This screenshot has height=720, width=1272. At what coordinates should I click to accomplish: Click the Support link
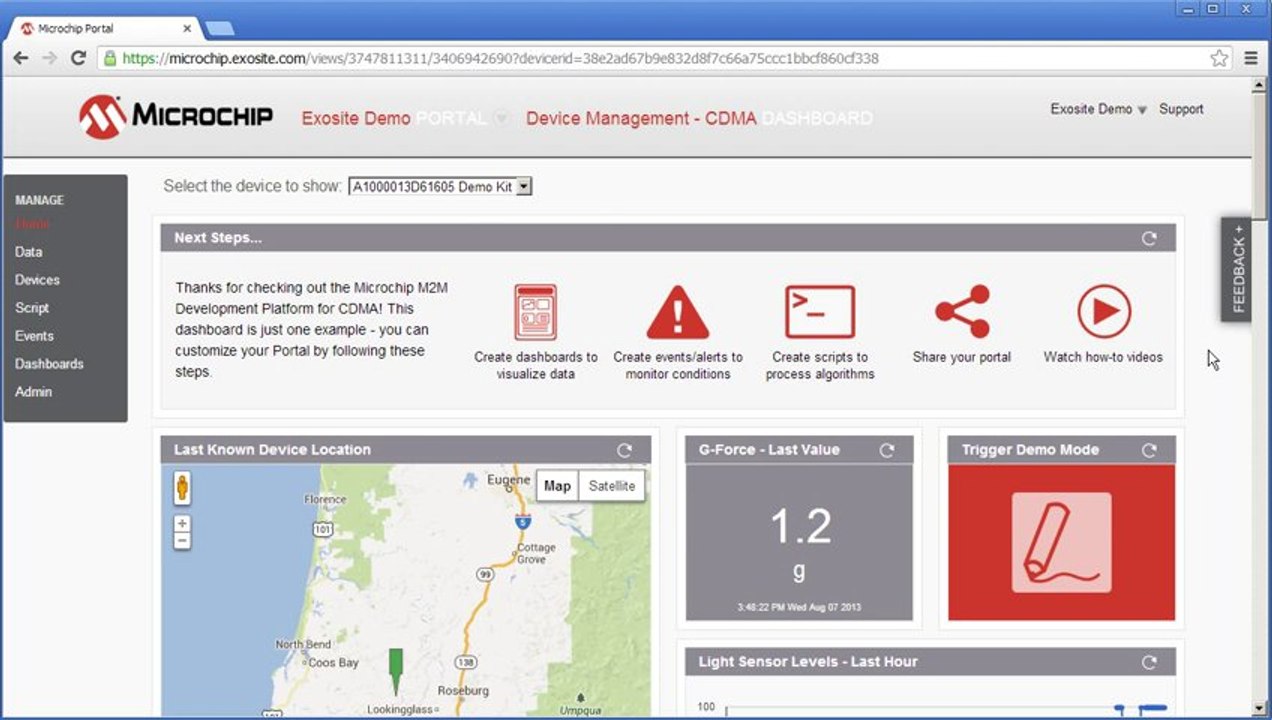coord(1181,109)
